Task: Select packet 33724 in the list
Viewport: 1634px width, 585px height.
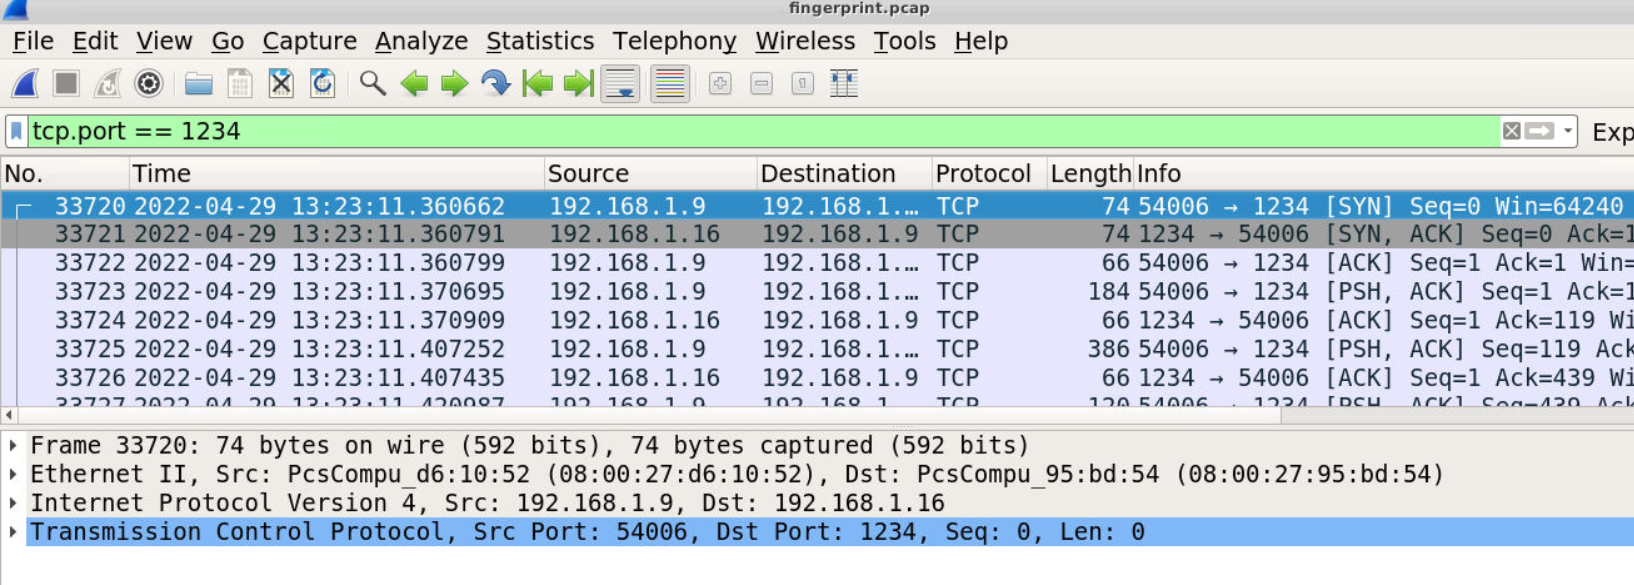Action: coord(817,320)
